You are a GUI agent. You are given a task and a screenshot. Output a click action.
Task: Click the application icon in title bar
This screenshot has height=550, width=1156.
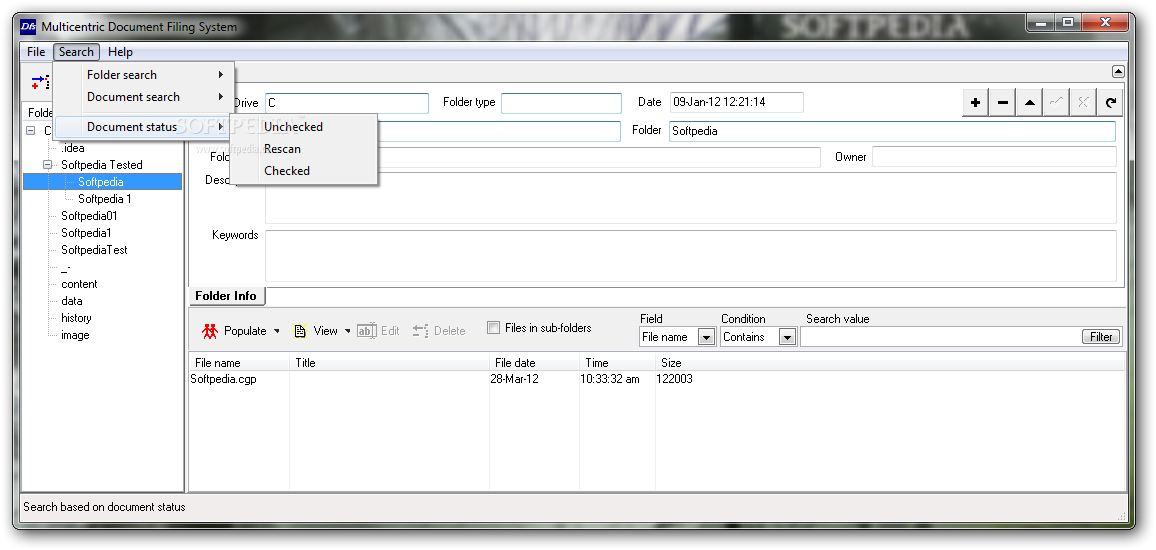(x=28, y=27)
